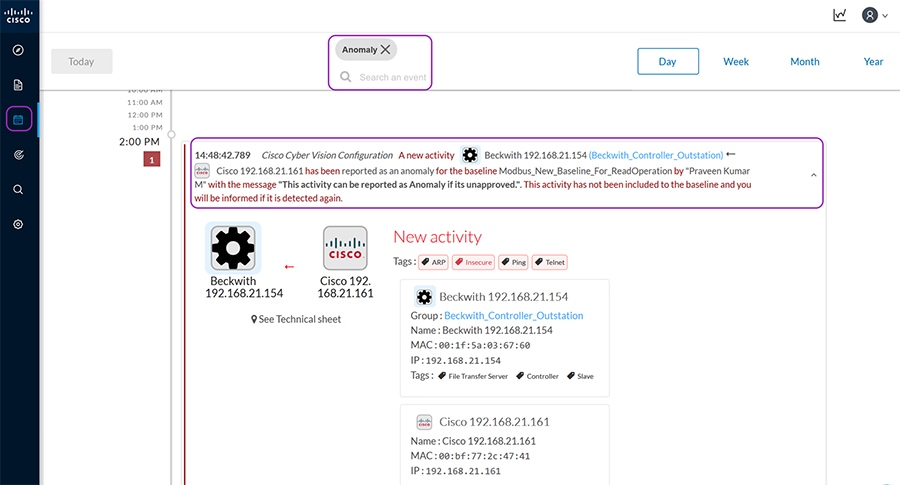Image resolution: width=900 pixels, height=485 pixels.
Task: Open the user account menu
Action: tap(874, 15)
